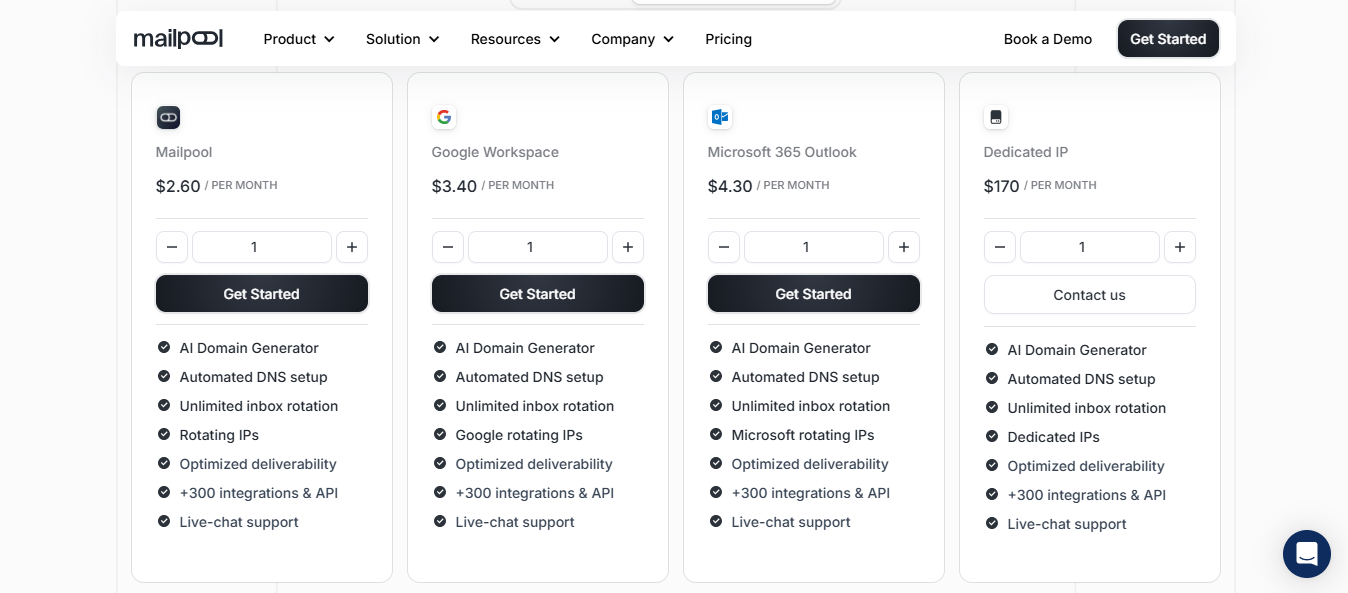Open the Resources dropdown
Viewport: 1348px width, 593px height.
[x=515, y=39]
